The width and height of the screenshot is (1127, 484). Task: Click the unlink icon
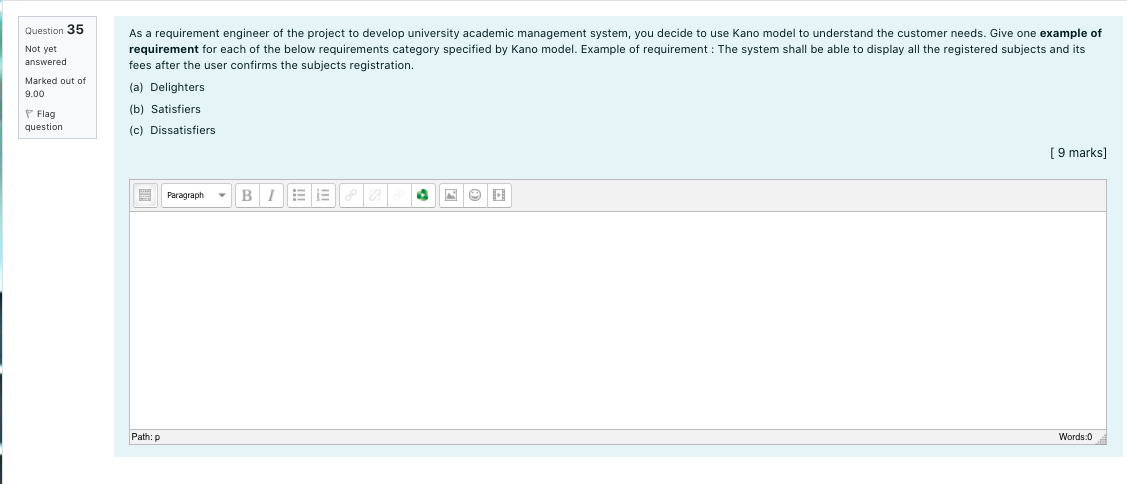374,195
